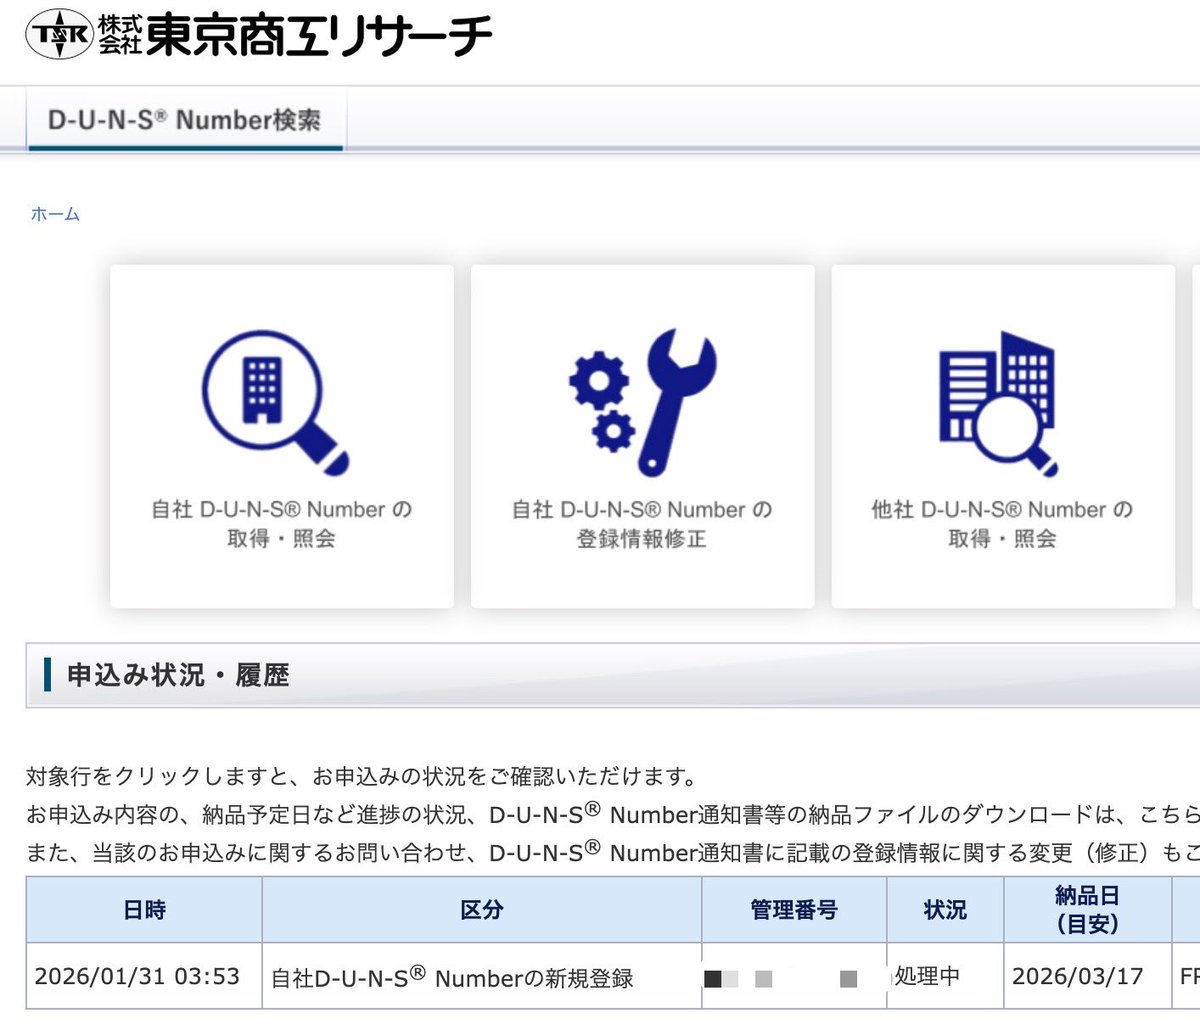
Task: Click the 納品日(目安) column header
Action: coord(1087,910)
